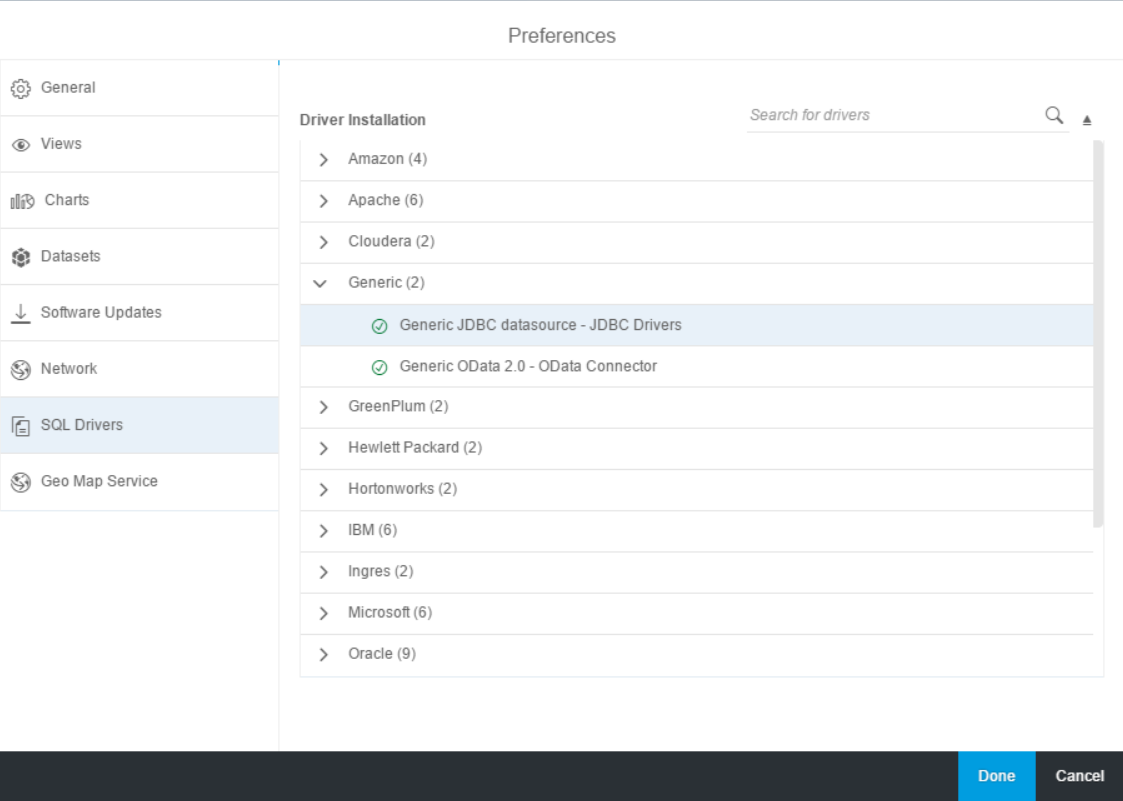Click the Geo Map Service globe icon
The width and height of the screenshot is (1123, 801).
point(21,482)
